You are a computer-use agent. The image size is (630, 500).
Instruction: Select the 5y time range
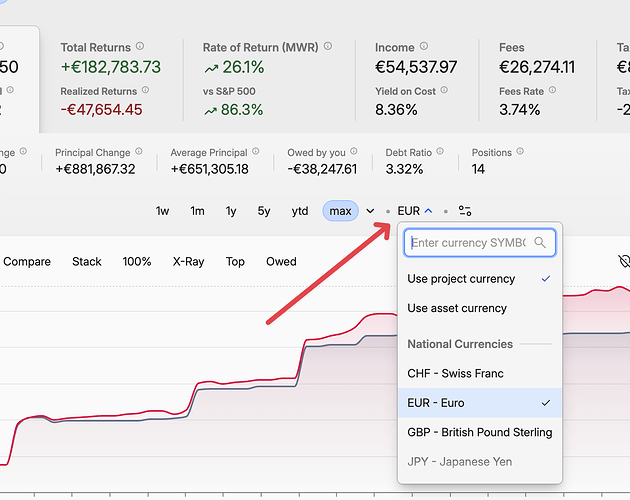coord(264,211)
